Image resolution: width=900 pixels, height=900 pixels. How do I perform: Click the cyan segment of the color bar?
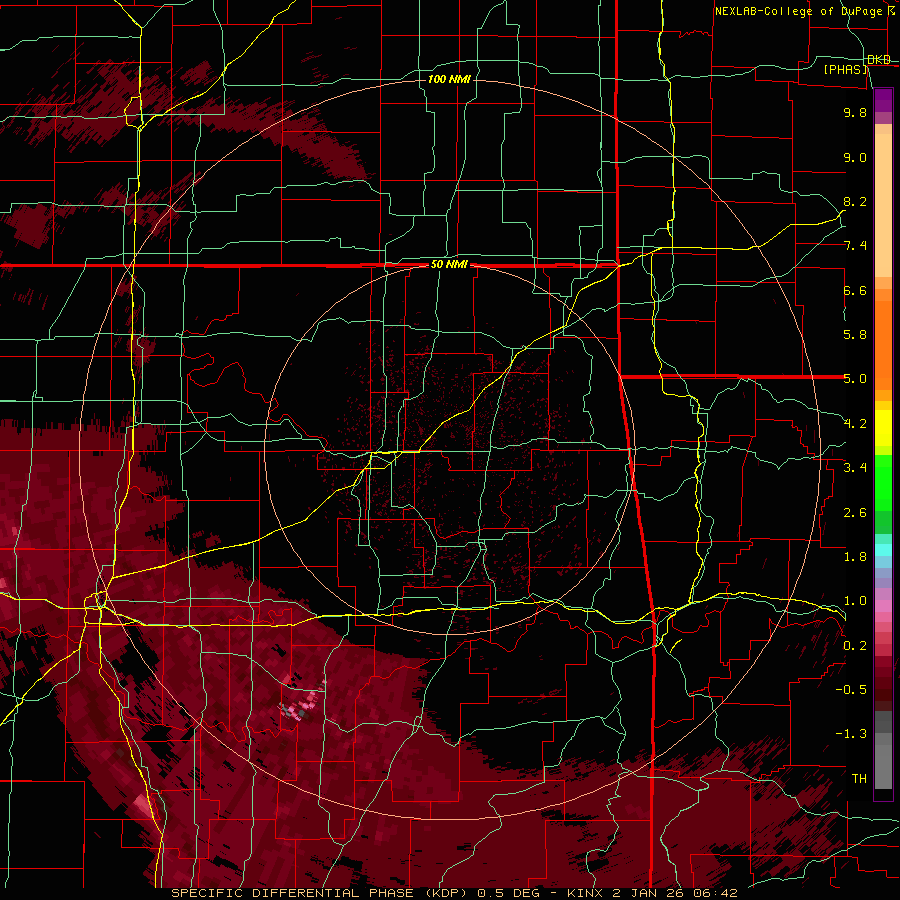pyautogui.click(x=883, y=550)
